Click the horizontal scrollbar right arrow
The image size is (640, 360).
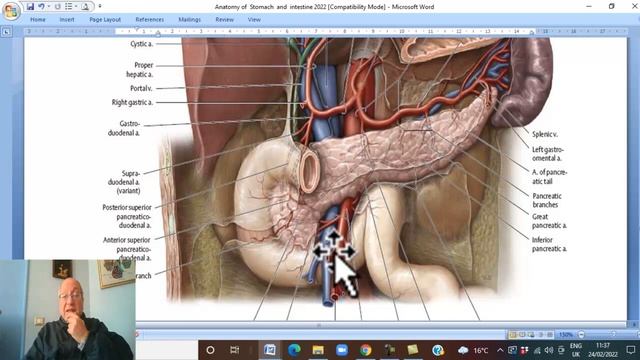(634, 325)
